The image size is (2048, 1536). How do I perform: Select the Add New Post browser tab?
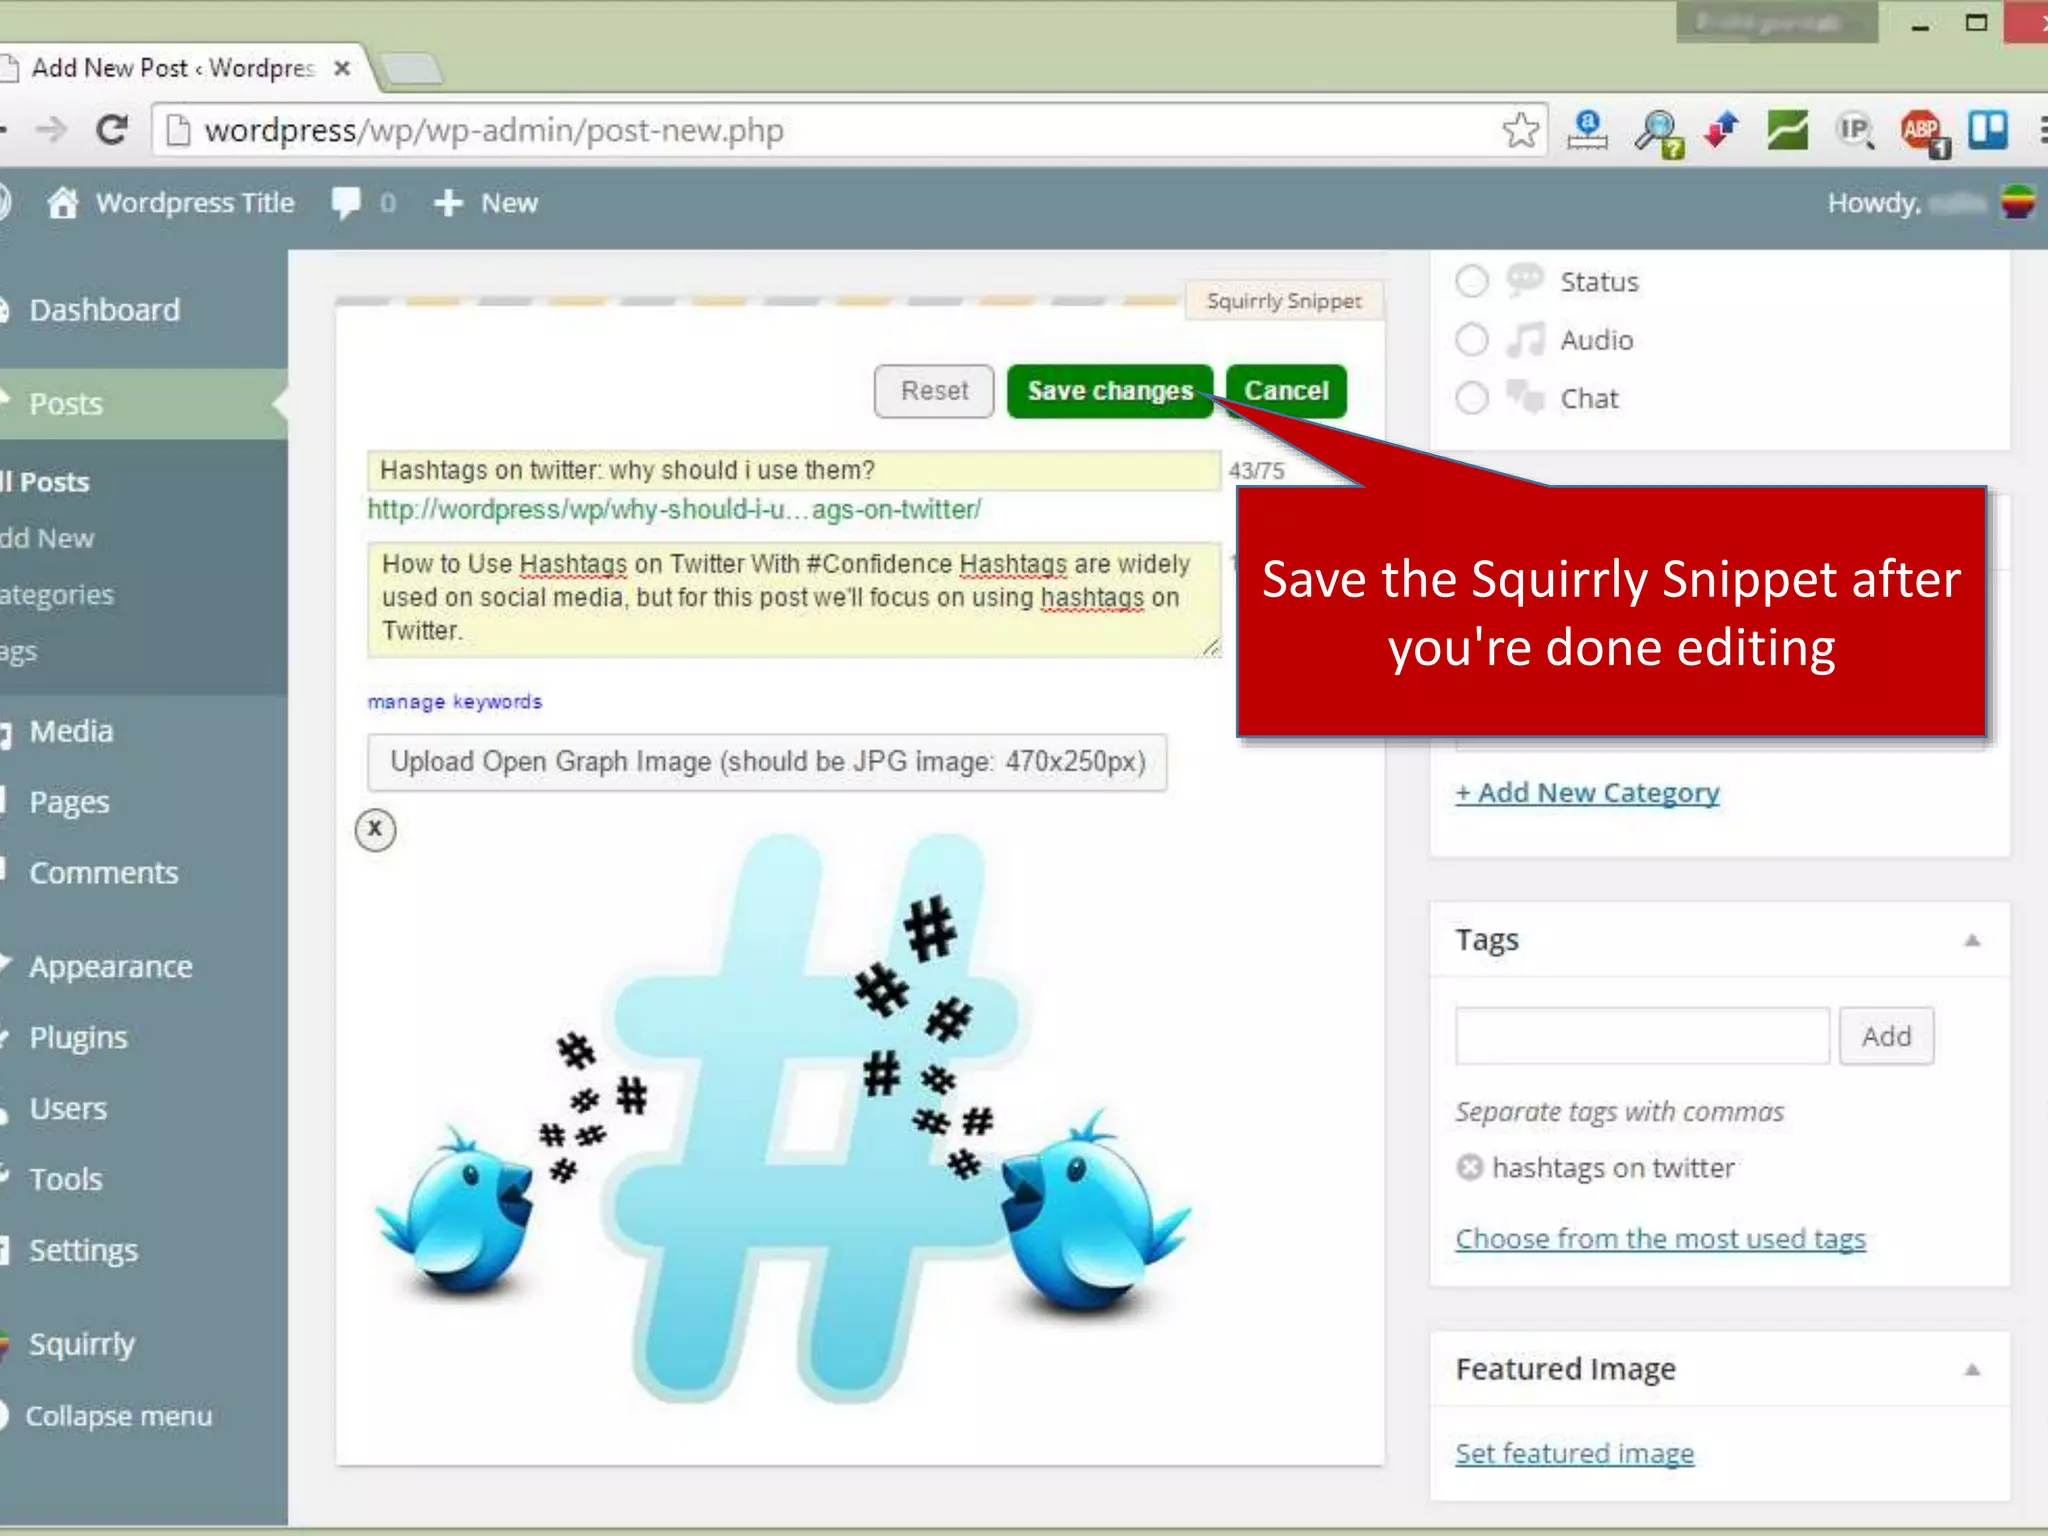click(172, 68)
